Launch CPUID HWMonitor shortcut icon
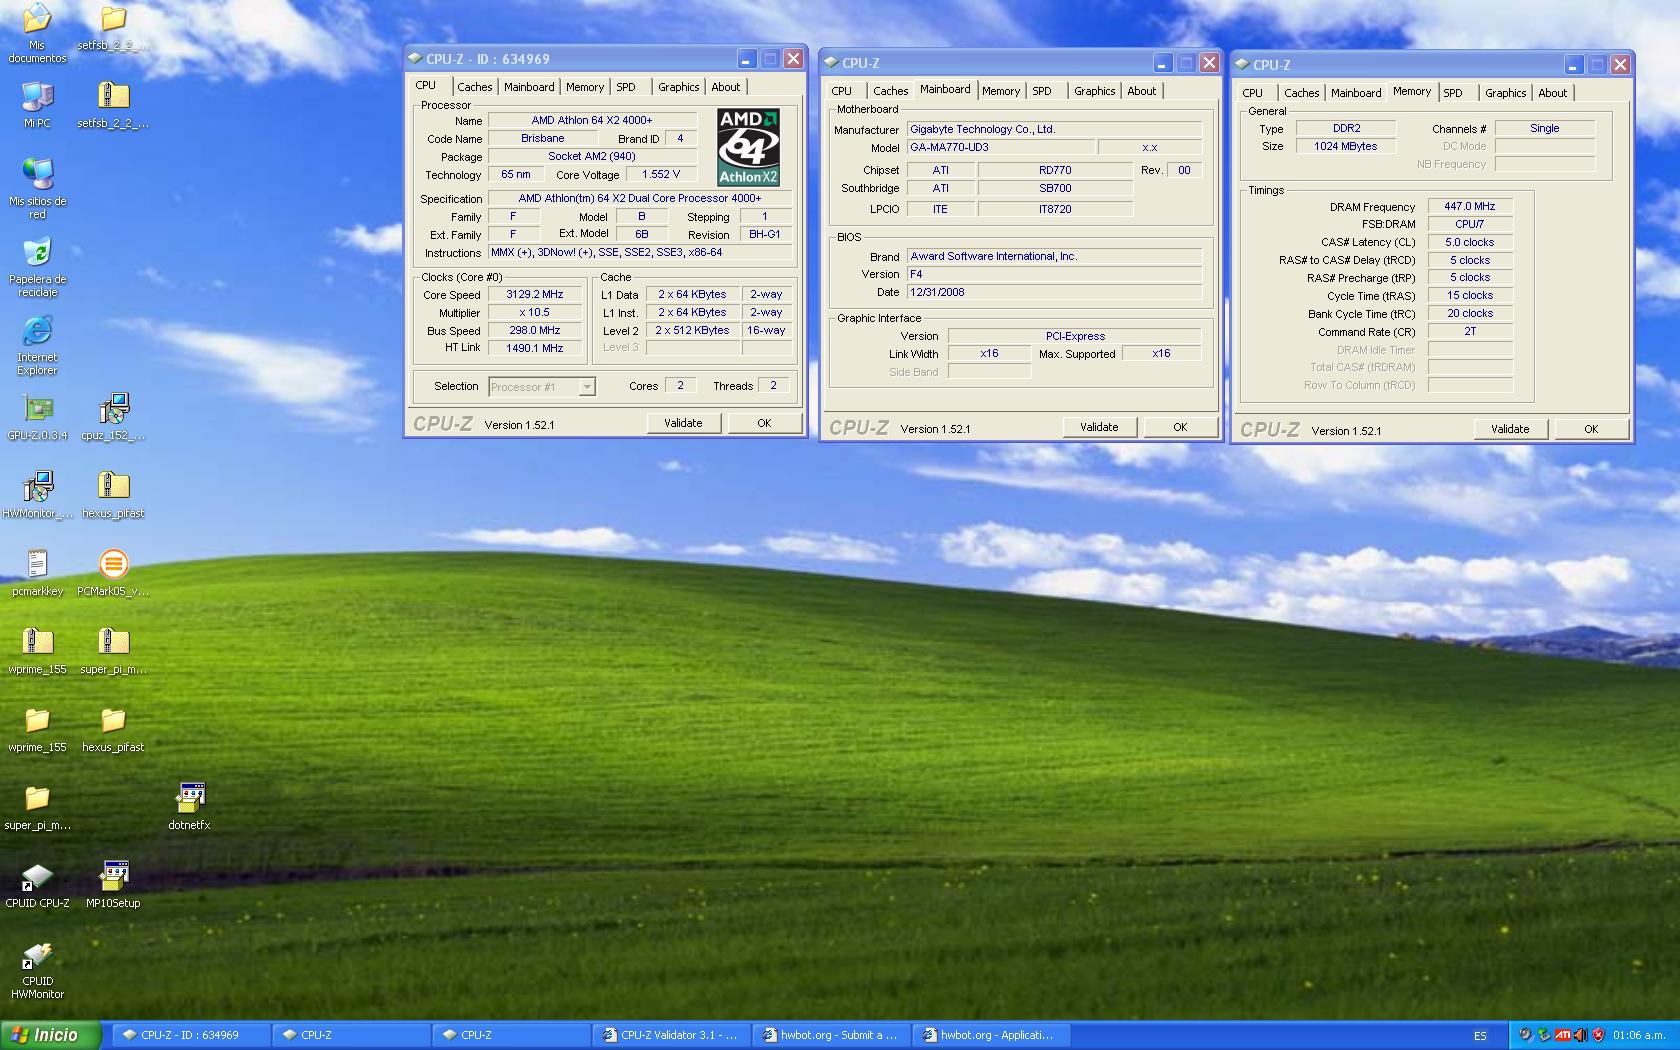Viewport: 1680px width, 1050px height. click(37, 969)
